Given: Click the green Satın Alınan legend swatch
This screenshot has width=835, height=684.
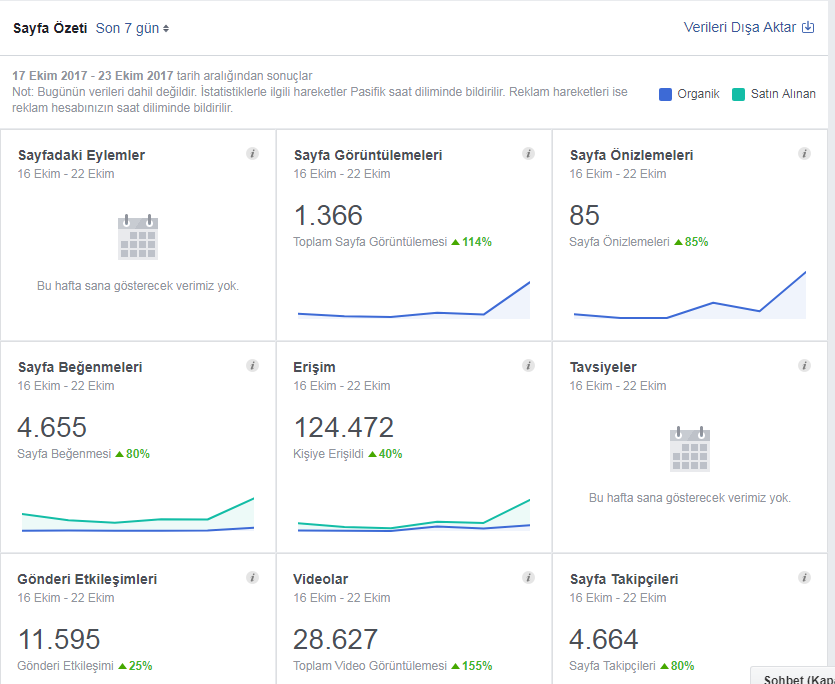Looking at the screenshot, I should coord(738,94).
